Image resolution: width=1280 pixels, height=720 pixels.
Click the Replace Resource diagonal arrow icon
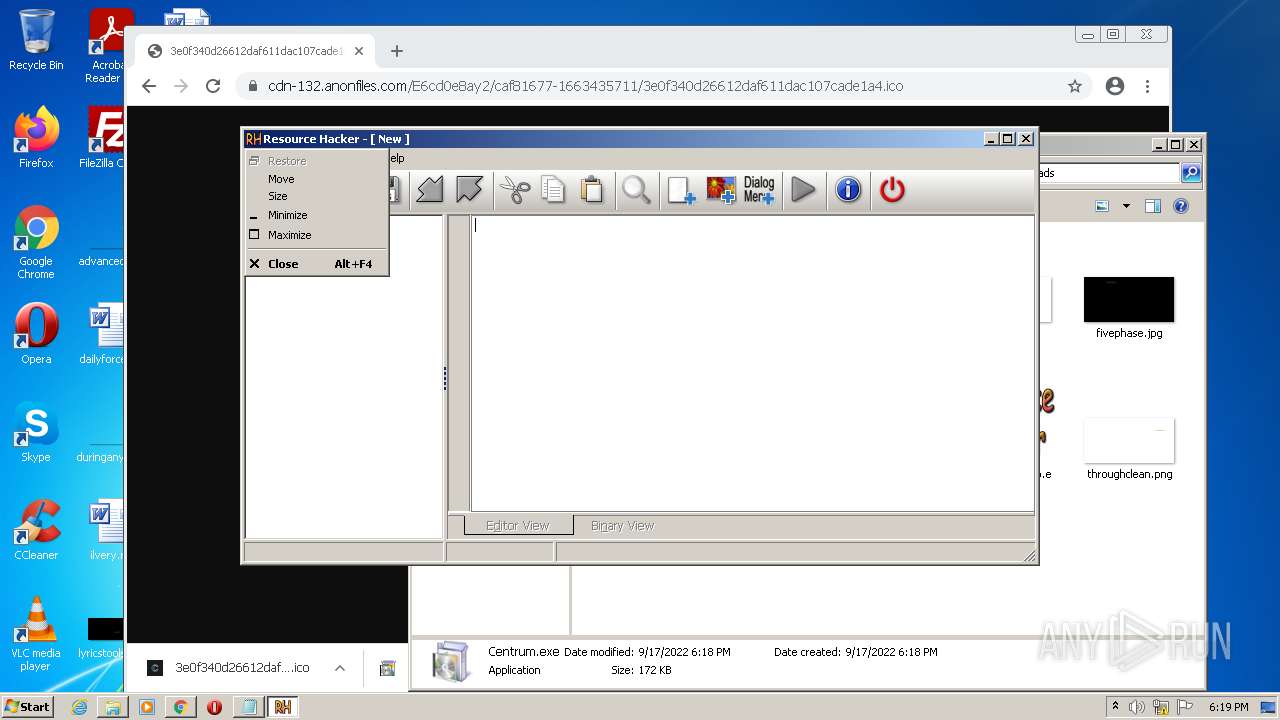pos(430,189)
